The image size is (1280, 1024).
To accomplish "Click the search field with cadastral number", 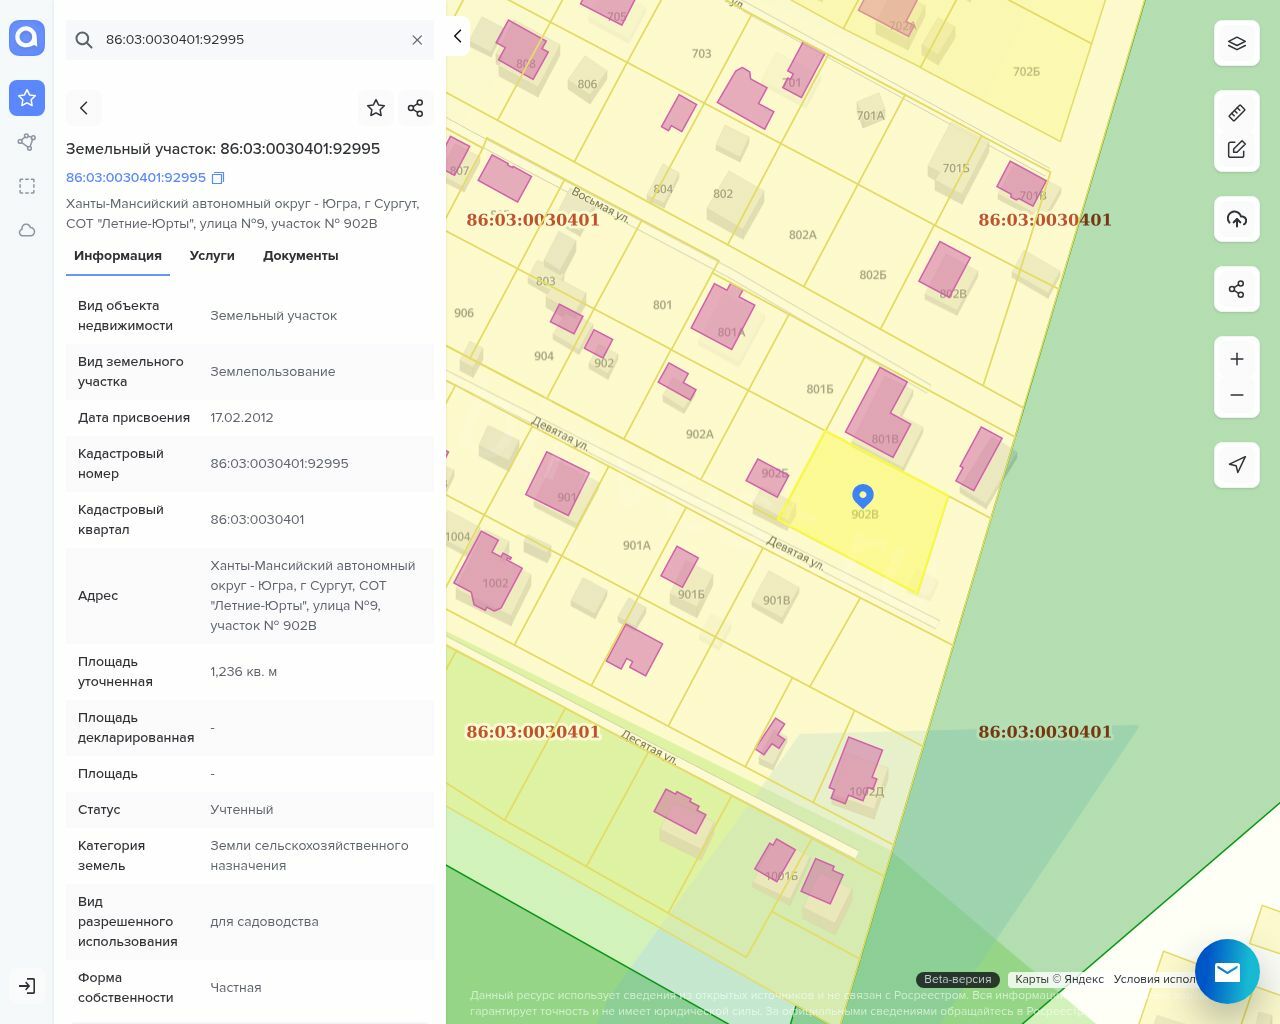I will tap(250, 40).
